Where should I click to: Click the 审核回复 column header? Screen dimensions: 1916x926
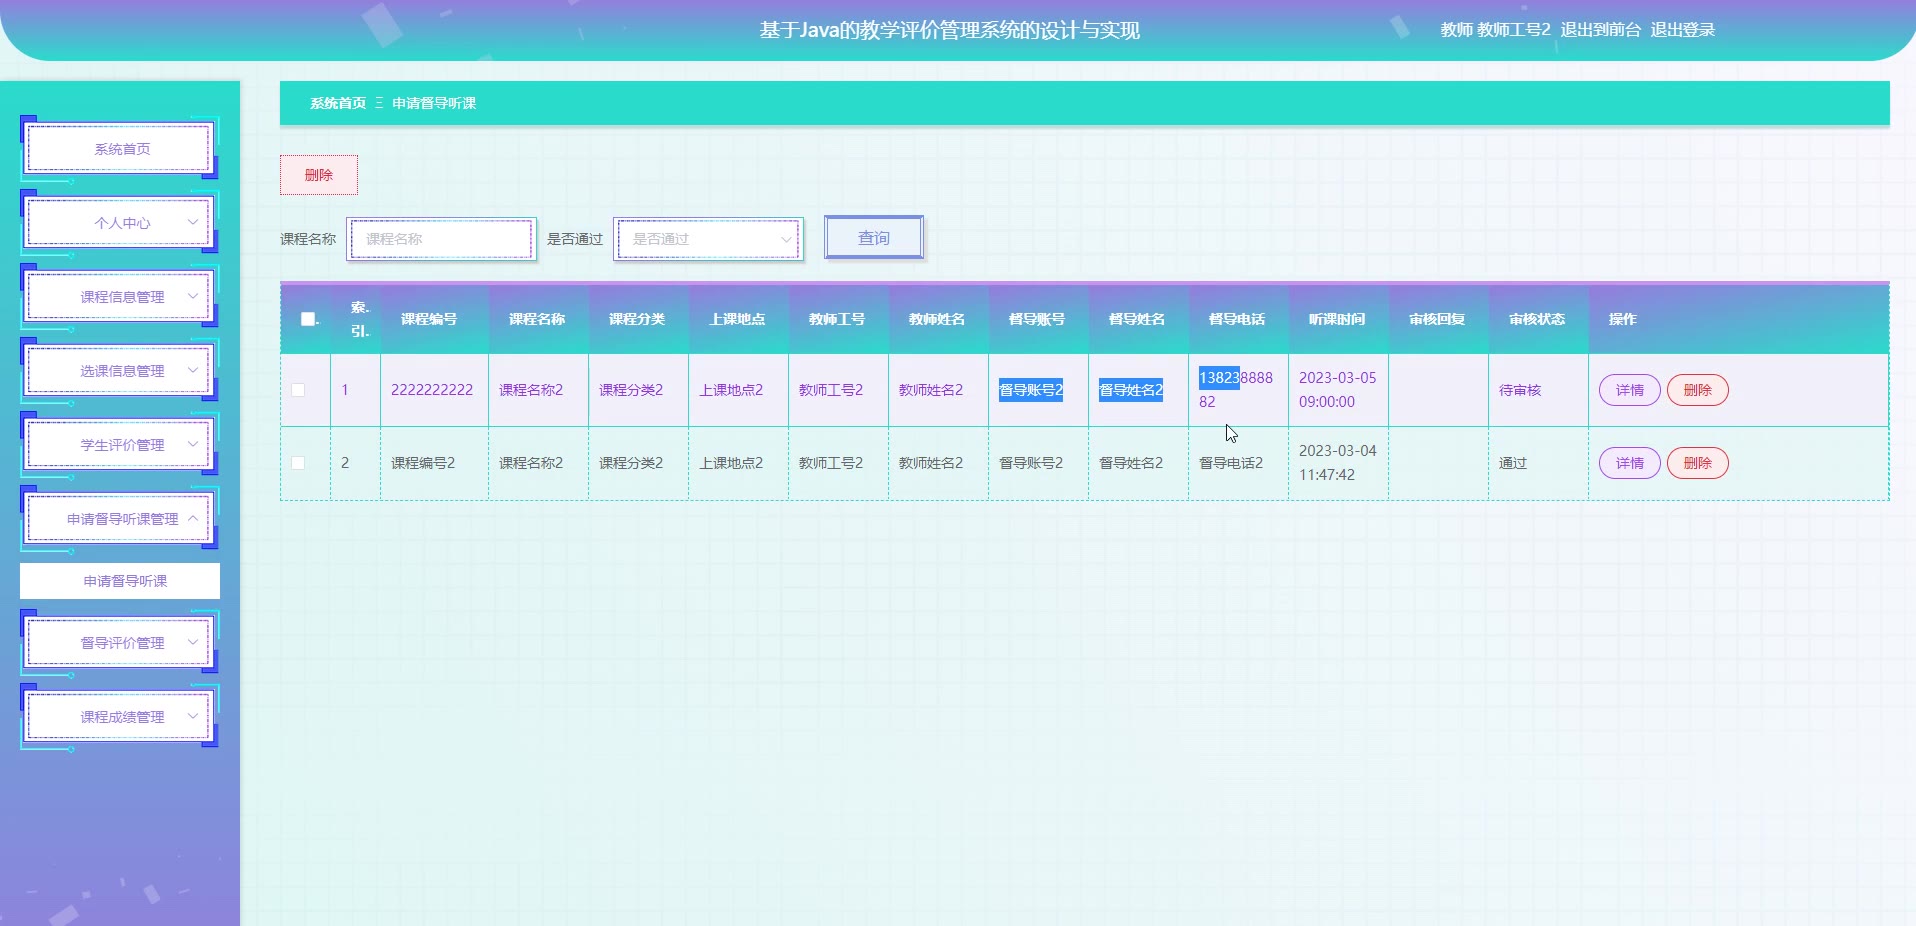[x=1437, y=319]
